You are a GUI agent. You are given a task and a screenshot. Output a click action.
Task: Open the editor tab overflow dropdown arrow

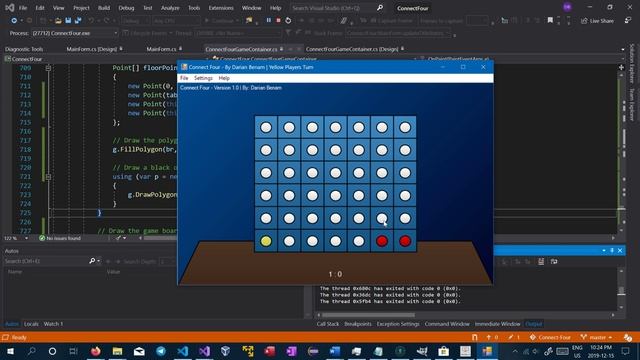622,49
